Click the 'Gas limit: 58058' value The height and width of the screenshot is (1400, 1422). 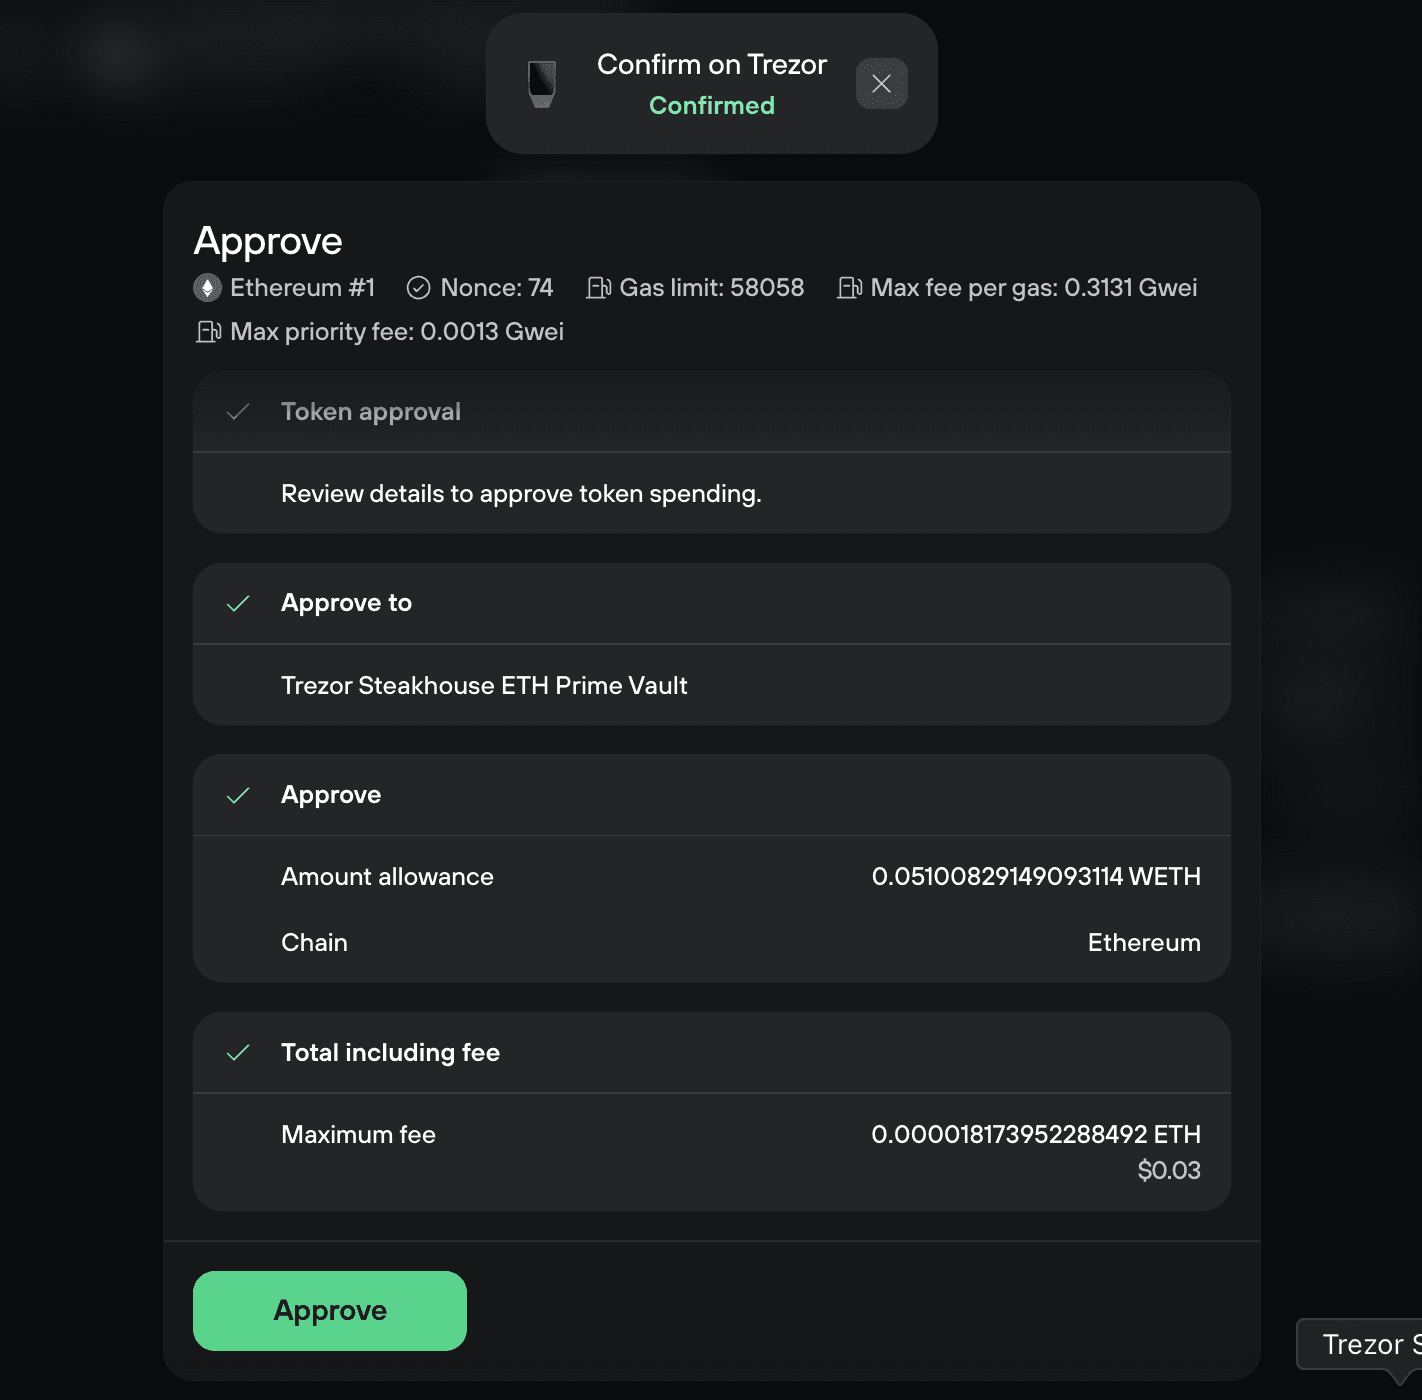[x=711, y=288]
